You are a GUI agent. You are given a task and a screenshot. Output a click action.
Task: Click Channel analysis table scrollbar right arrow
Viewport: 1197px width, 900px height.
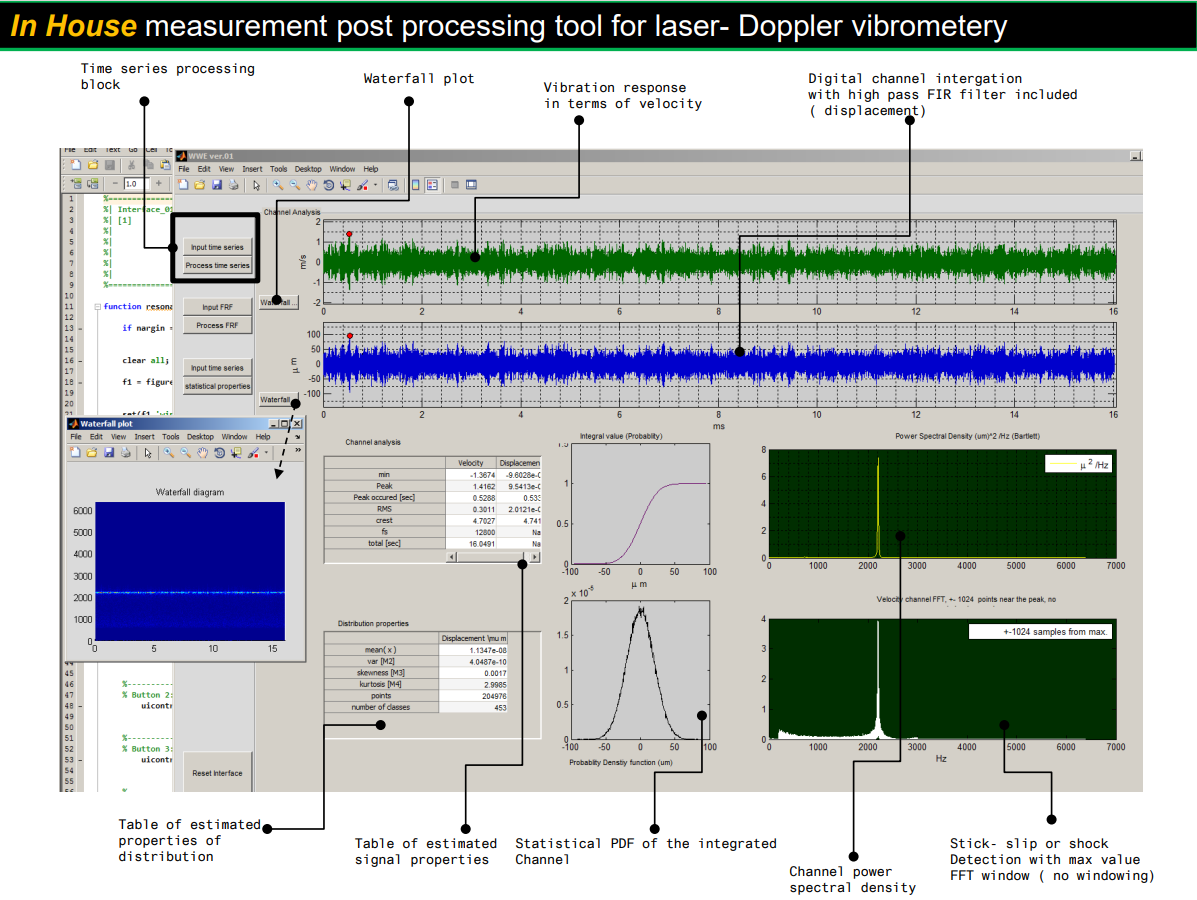(x=534, y=557)
